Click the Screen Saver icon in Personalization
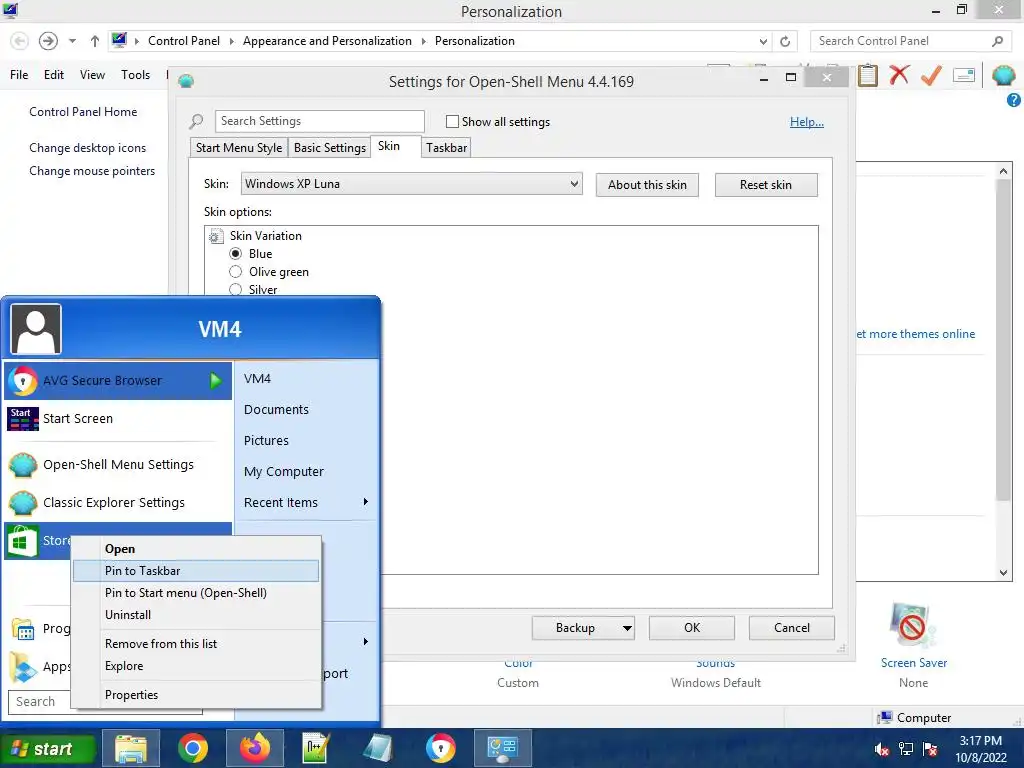Screen dimensions: 1024x768 (913, 626)
